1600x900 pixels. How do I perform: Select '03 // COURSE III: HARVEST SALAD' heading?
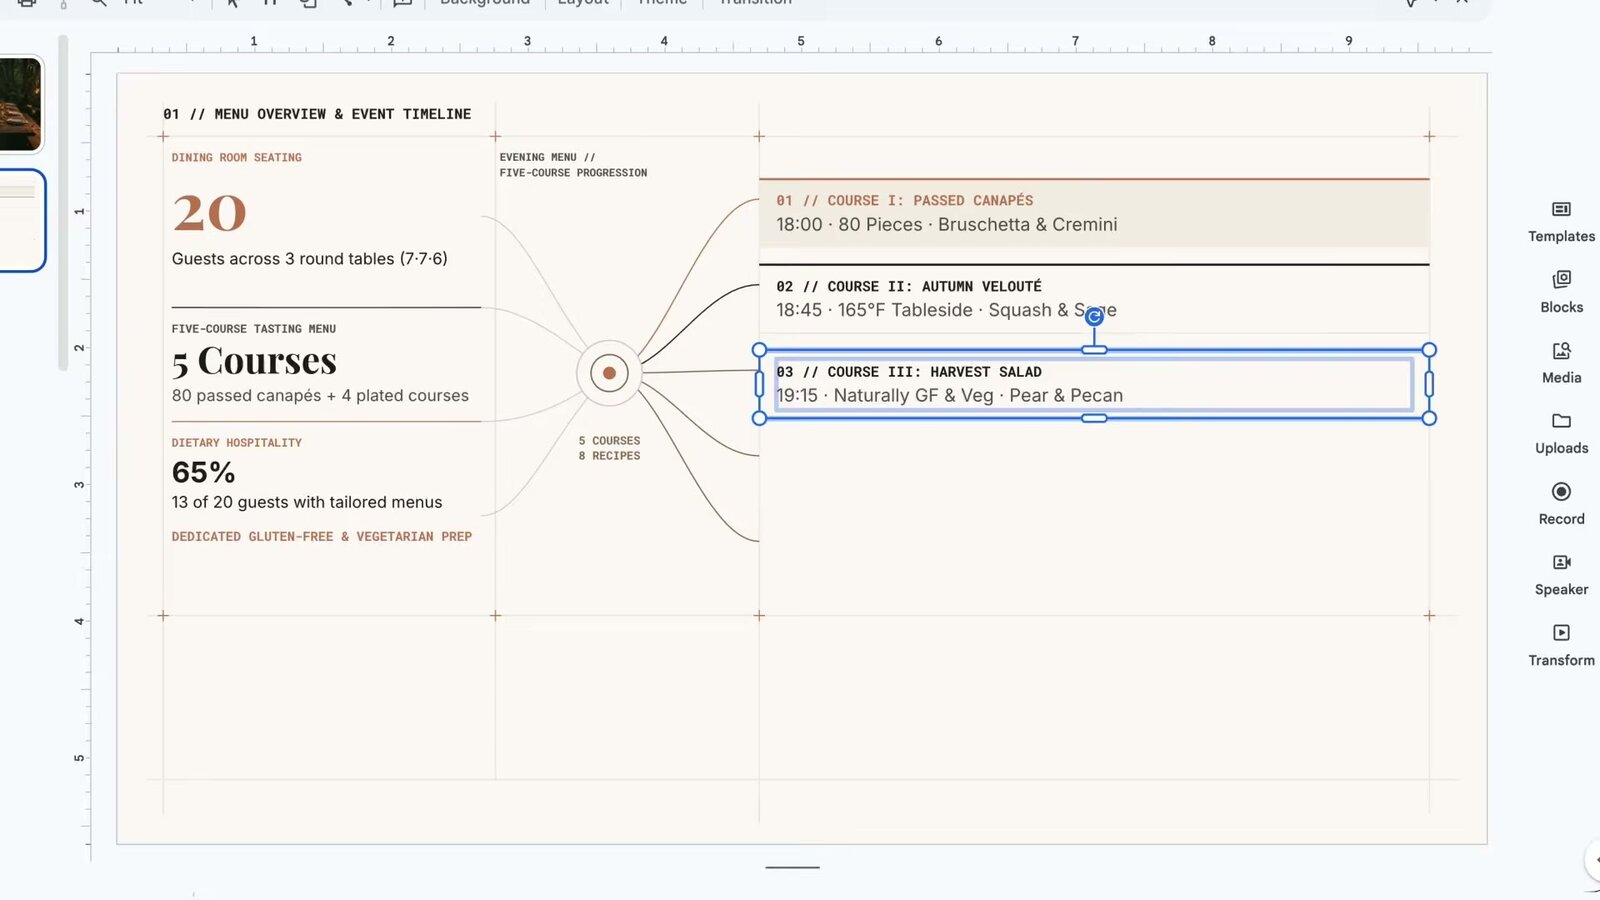[908, 372]
